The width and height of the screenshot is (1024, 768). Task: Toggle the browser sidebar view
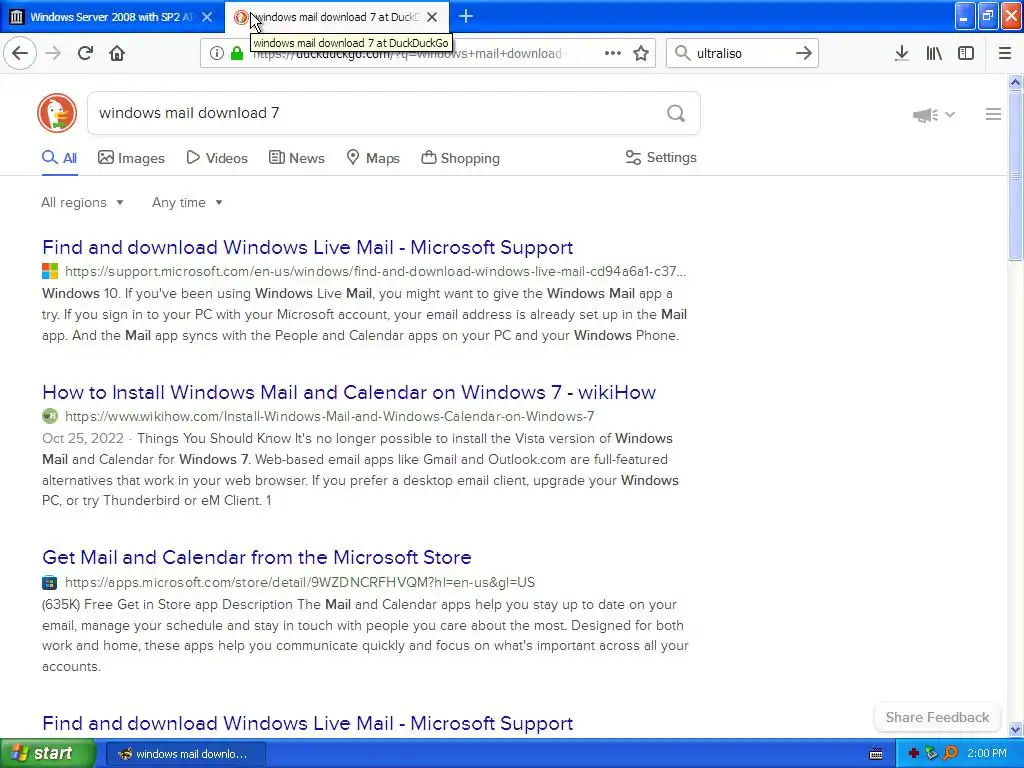[966, 54]
